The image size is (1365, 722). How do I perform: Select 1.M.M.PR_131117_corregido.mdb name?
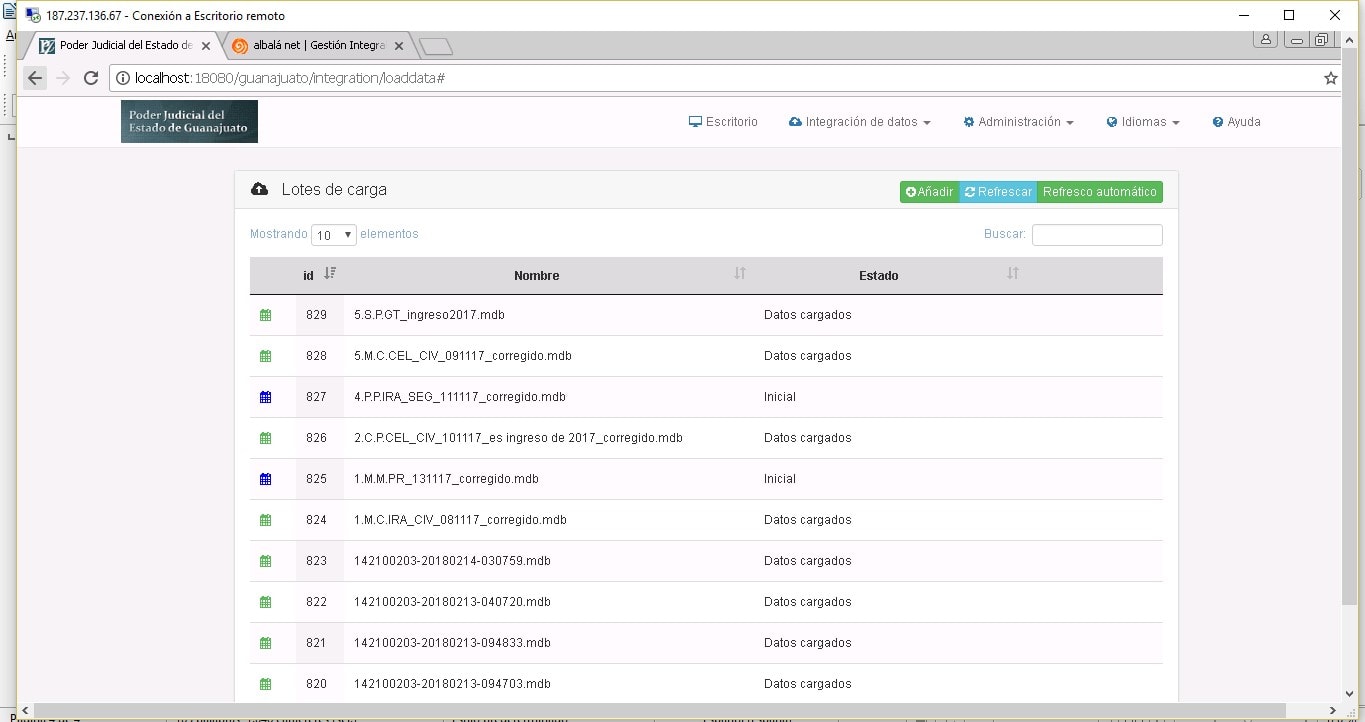[x=446, y=479]
